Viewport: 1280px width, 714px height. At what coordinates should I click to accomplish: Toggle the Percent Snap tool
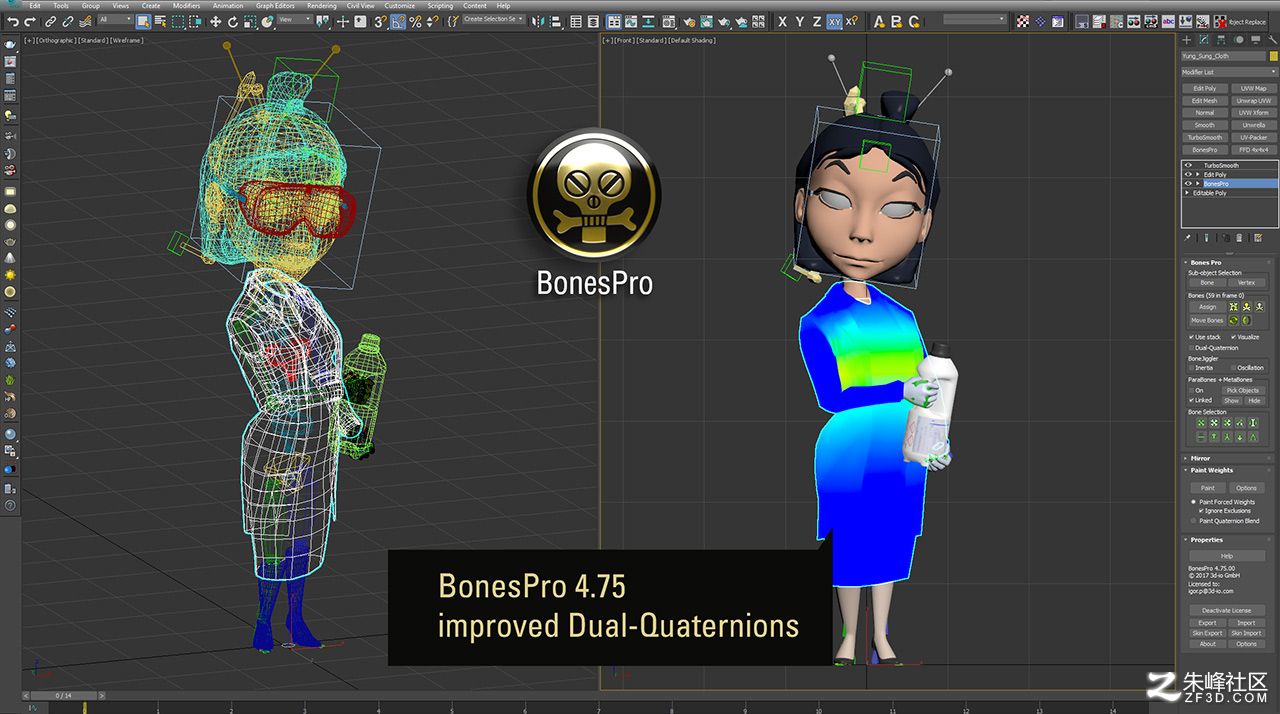pos(415,21)
